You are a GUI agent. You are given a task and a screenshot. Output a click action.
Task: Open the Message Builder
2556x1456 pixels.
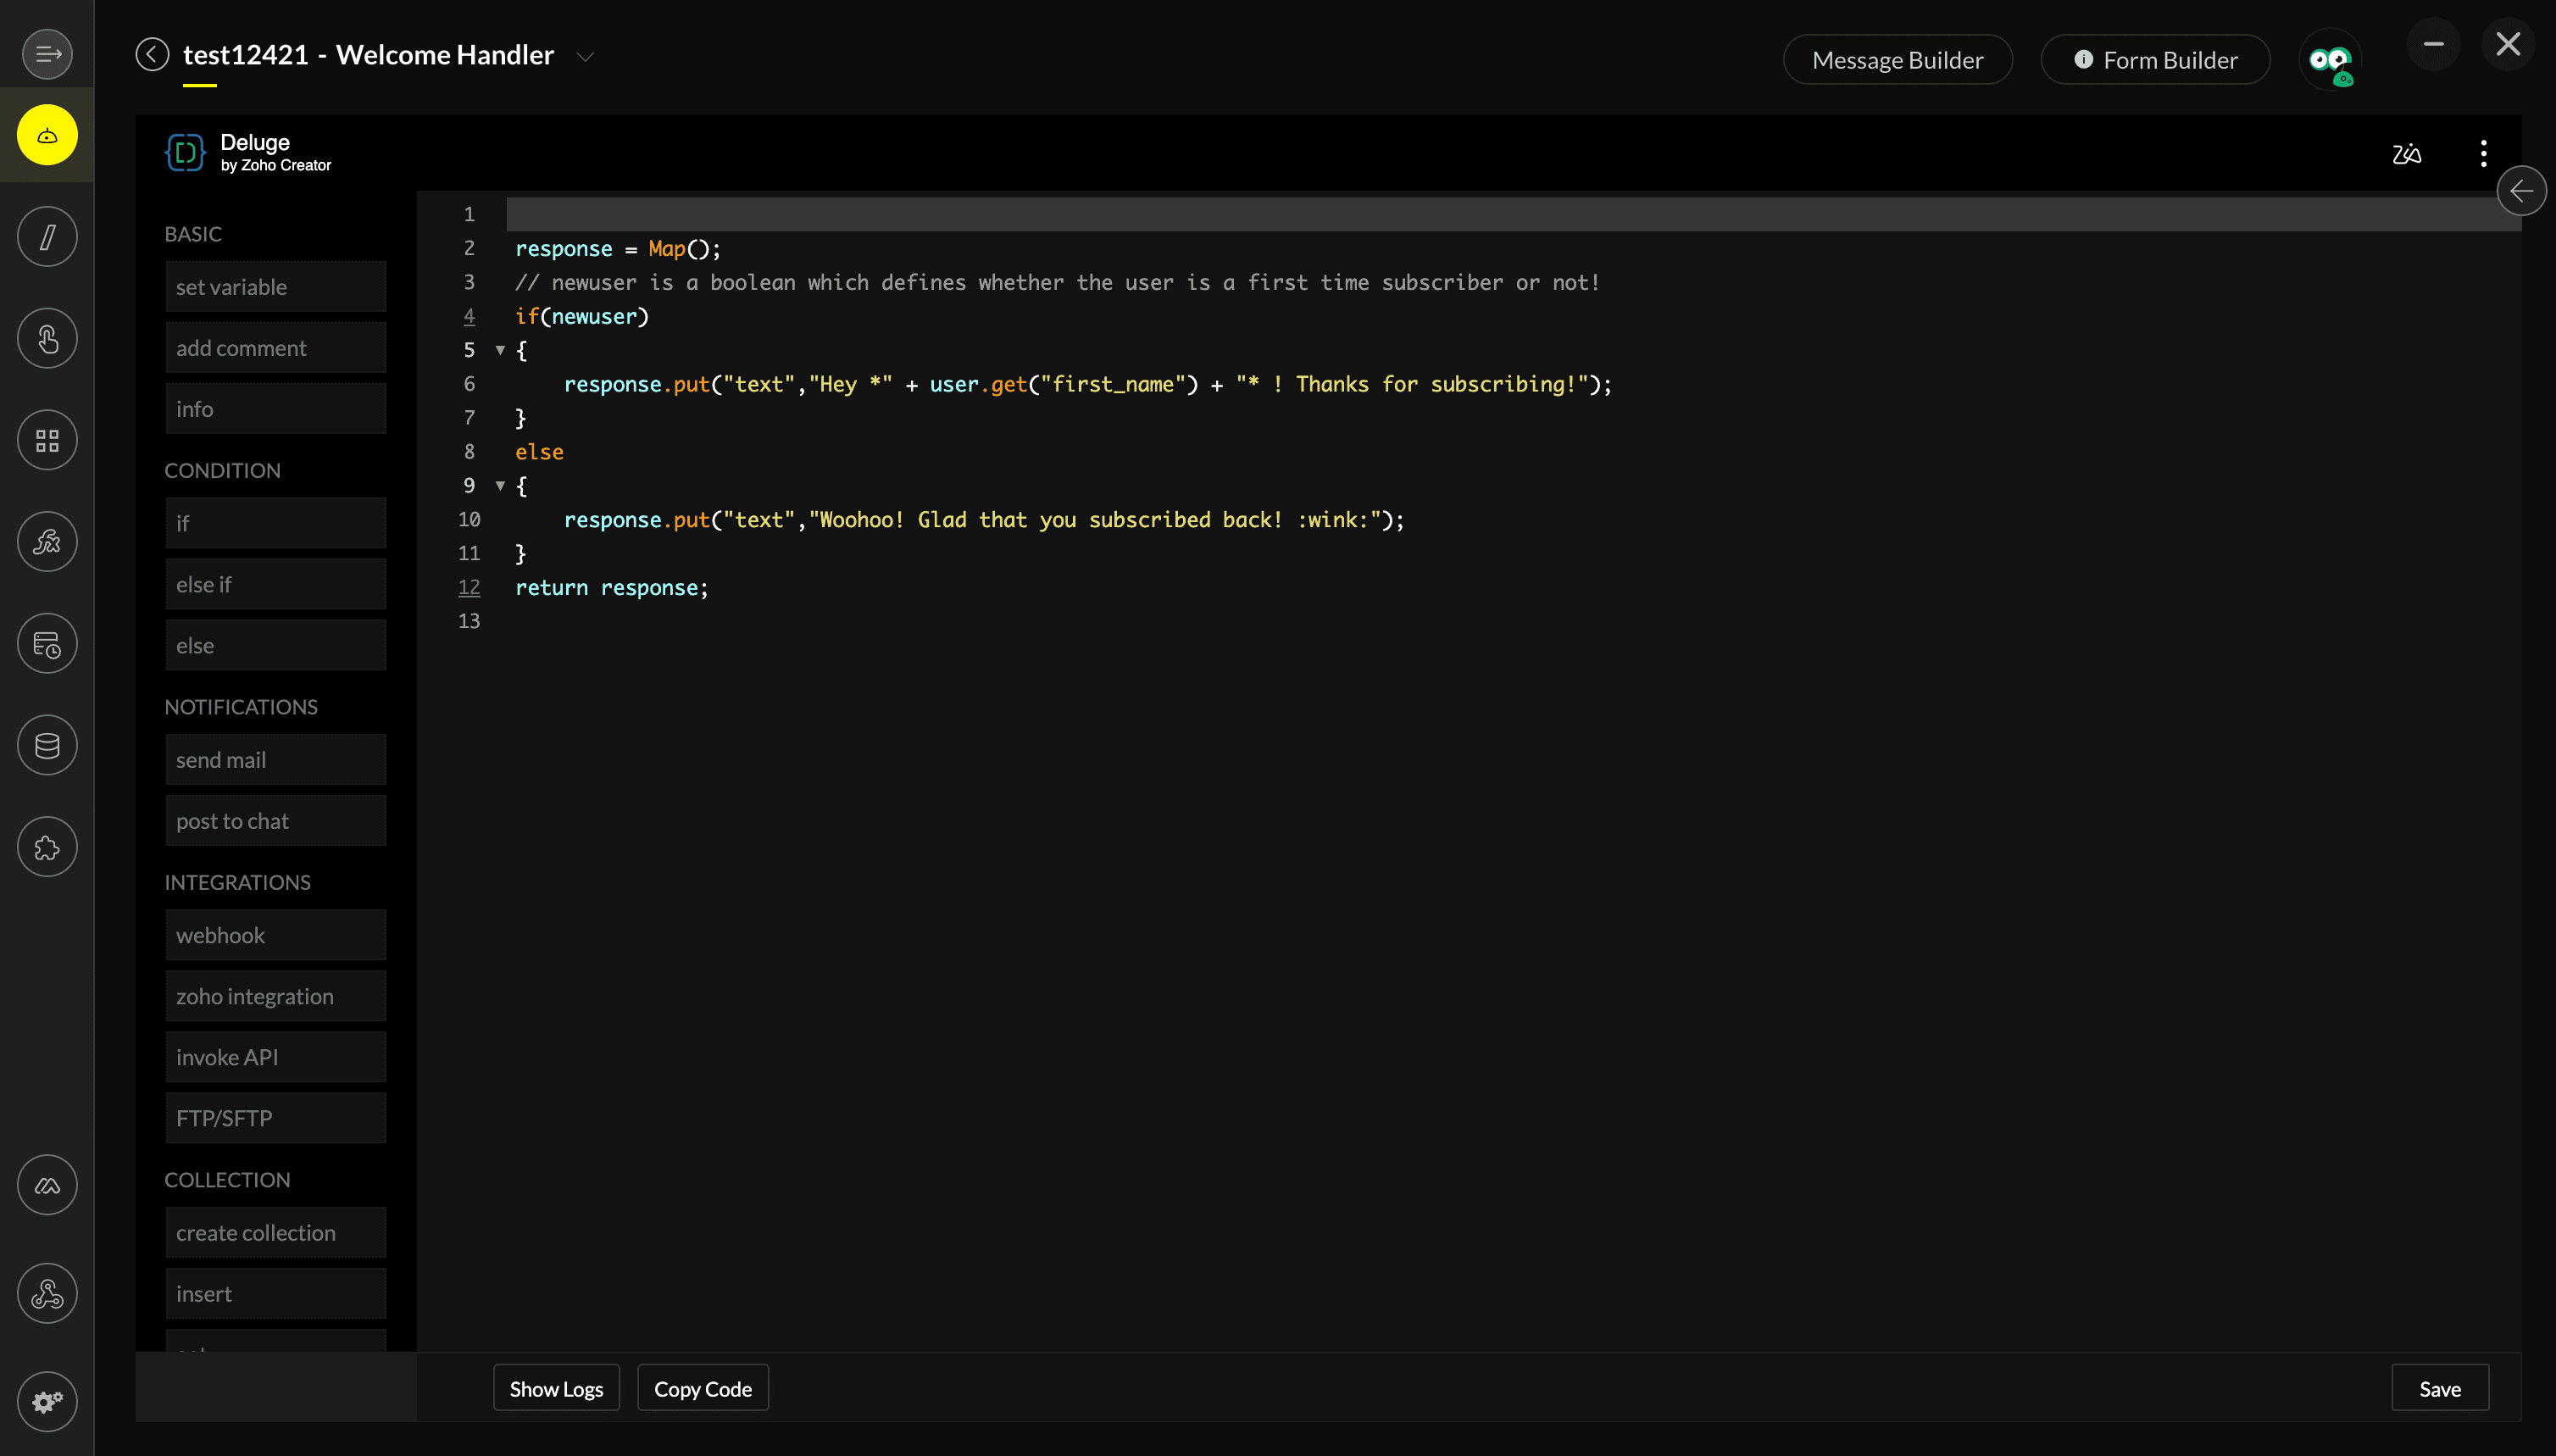click(1897, 60)
